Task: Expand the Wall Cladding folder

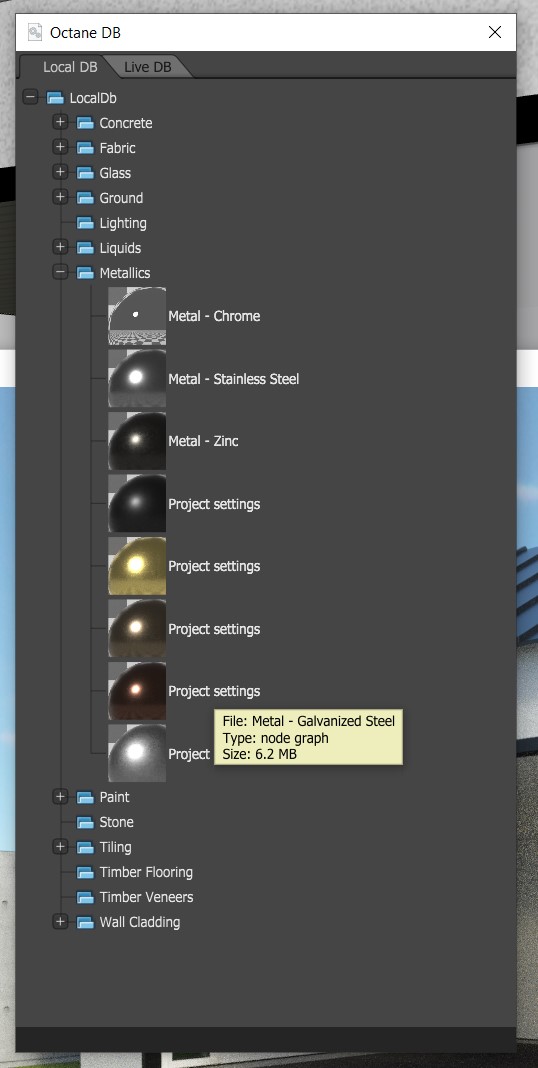Action: (x=61, y=922)
